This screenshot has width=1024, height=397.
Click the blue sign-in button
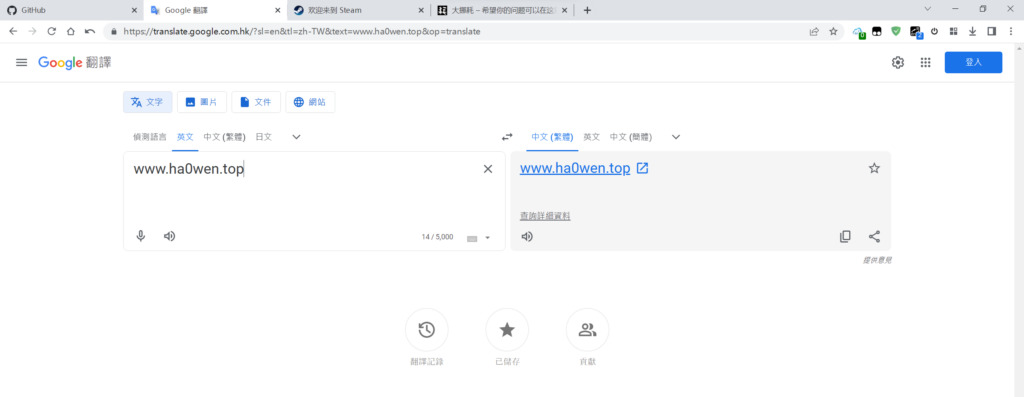coord(973,62)
